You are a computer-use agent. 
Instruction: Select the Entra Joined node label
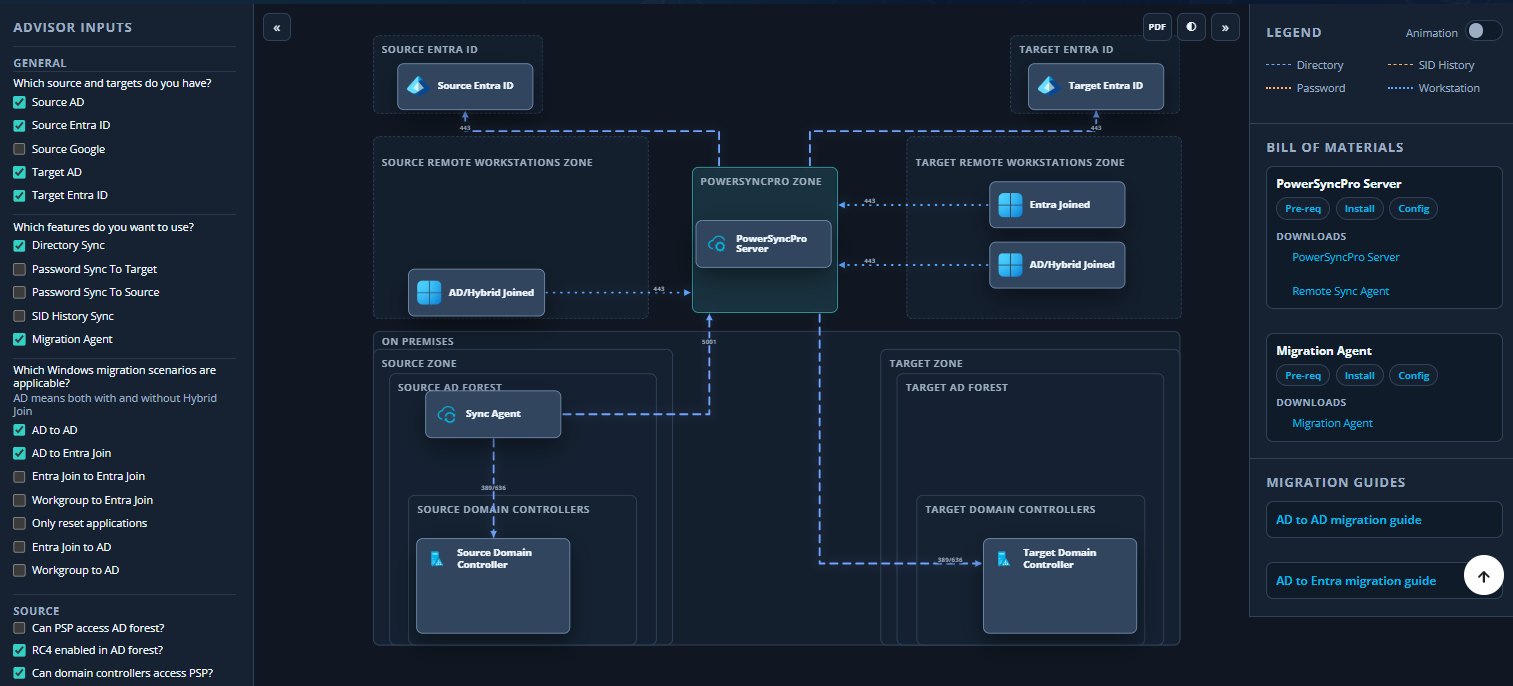click(1059, 204)
